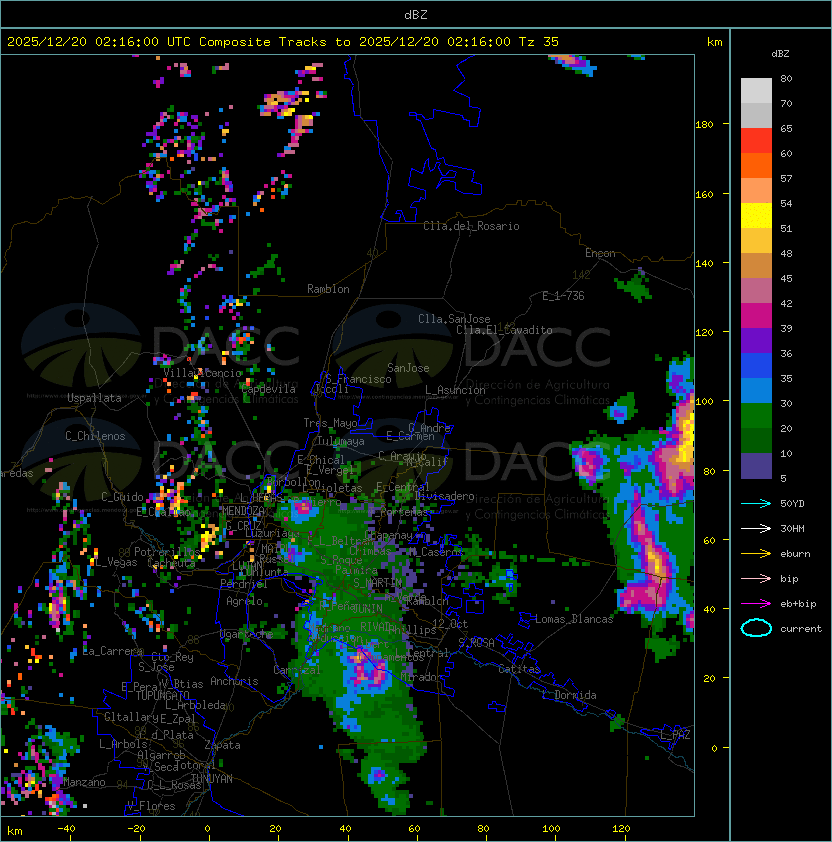Click the 'Catitas' place label
The width and height of the screenshot is (832, 842).
(519, 669)
